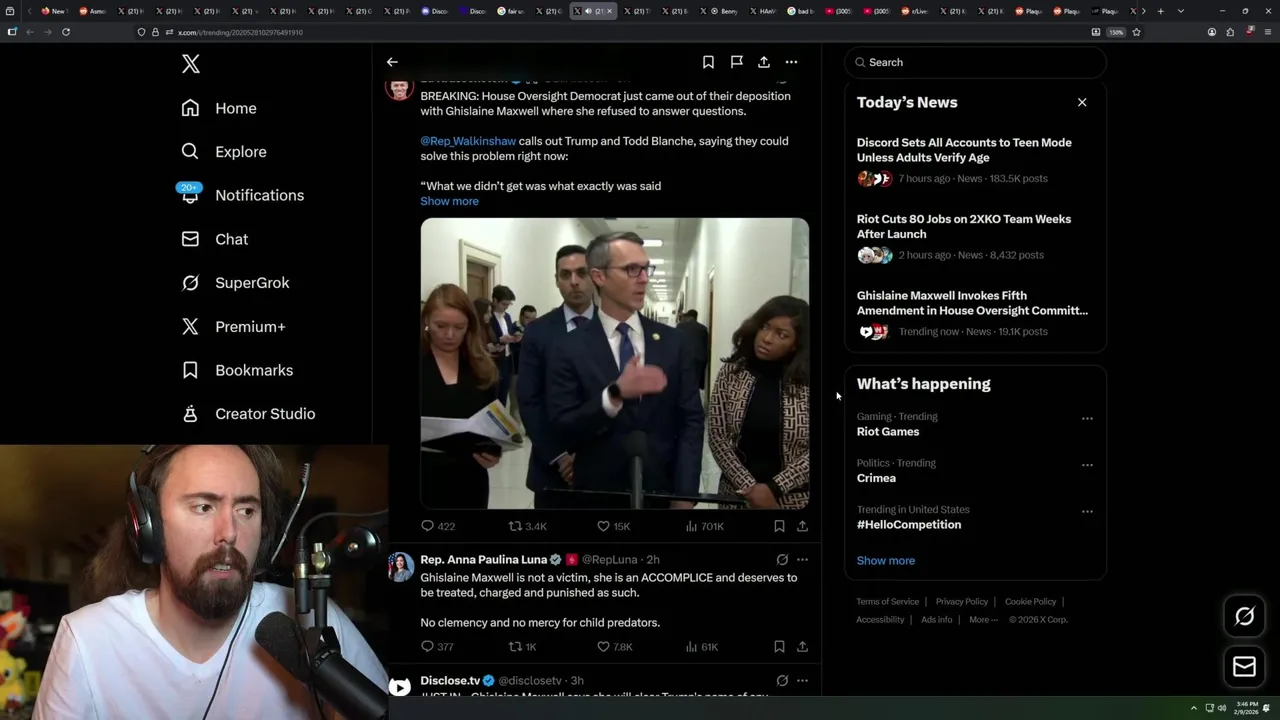
Task: Click the flag icon in the header
Action: point(736,62)
